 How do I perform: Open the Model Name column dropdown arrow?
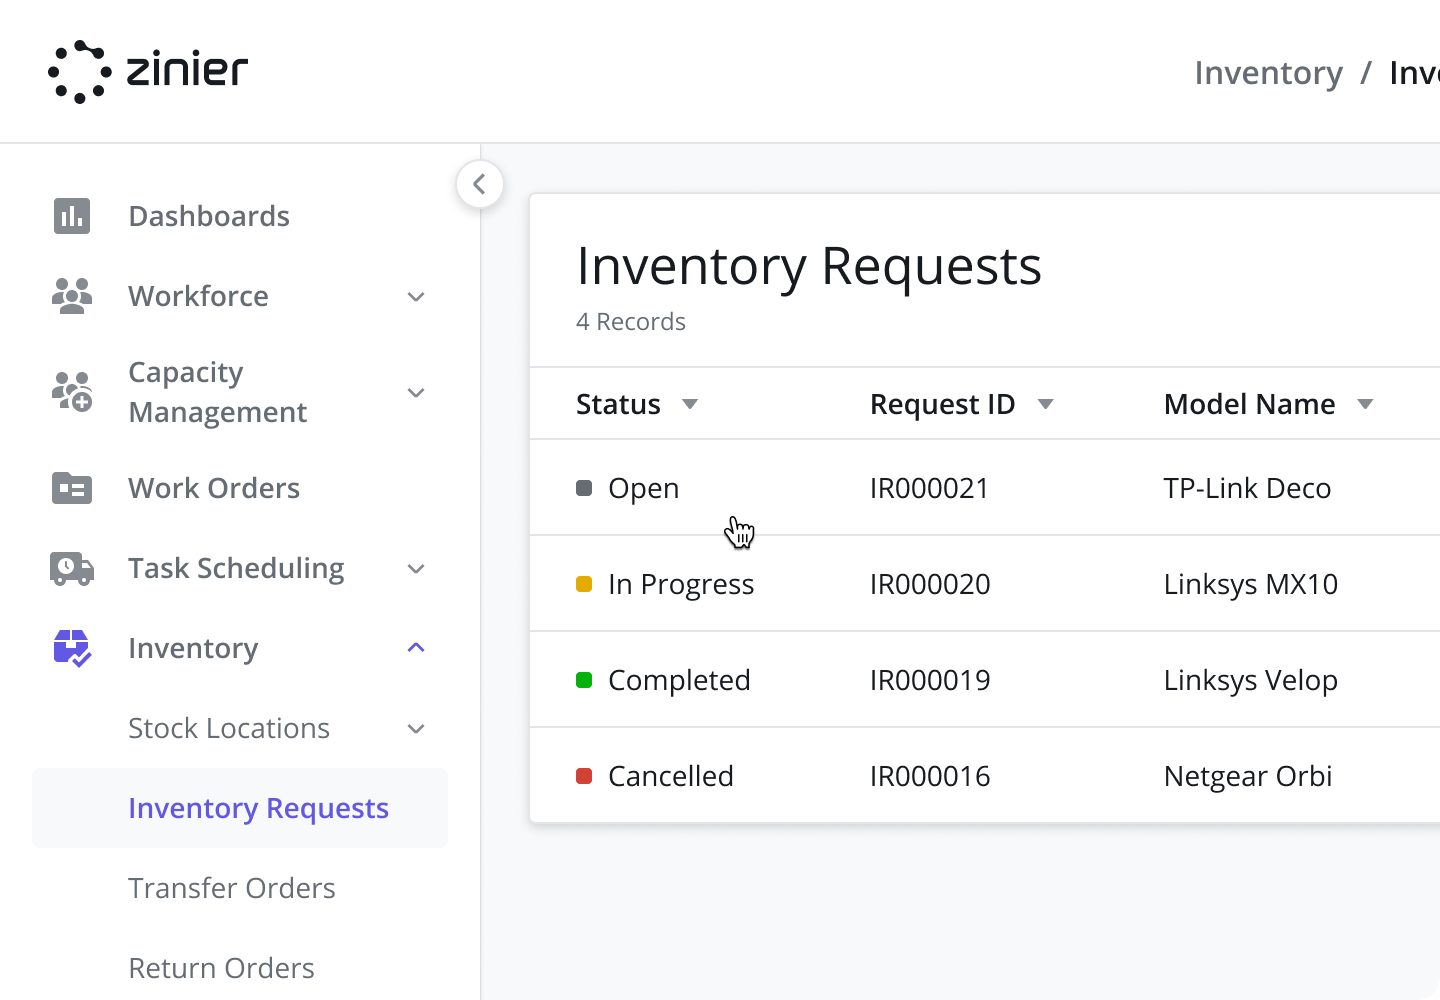[x=1365, y=404]
